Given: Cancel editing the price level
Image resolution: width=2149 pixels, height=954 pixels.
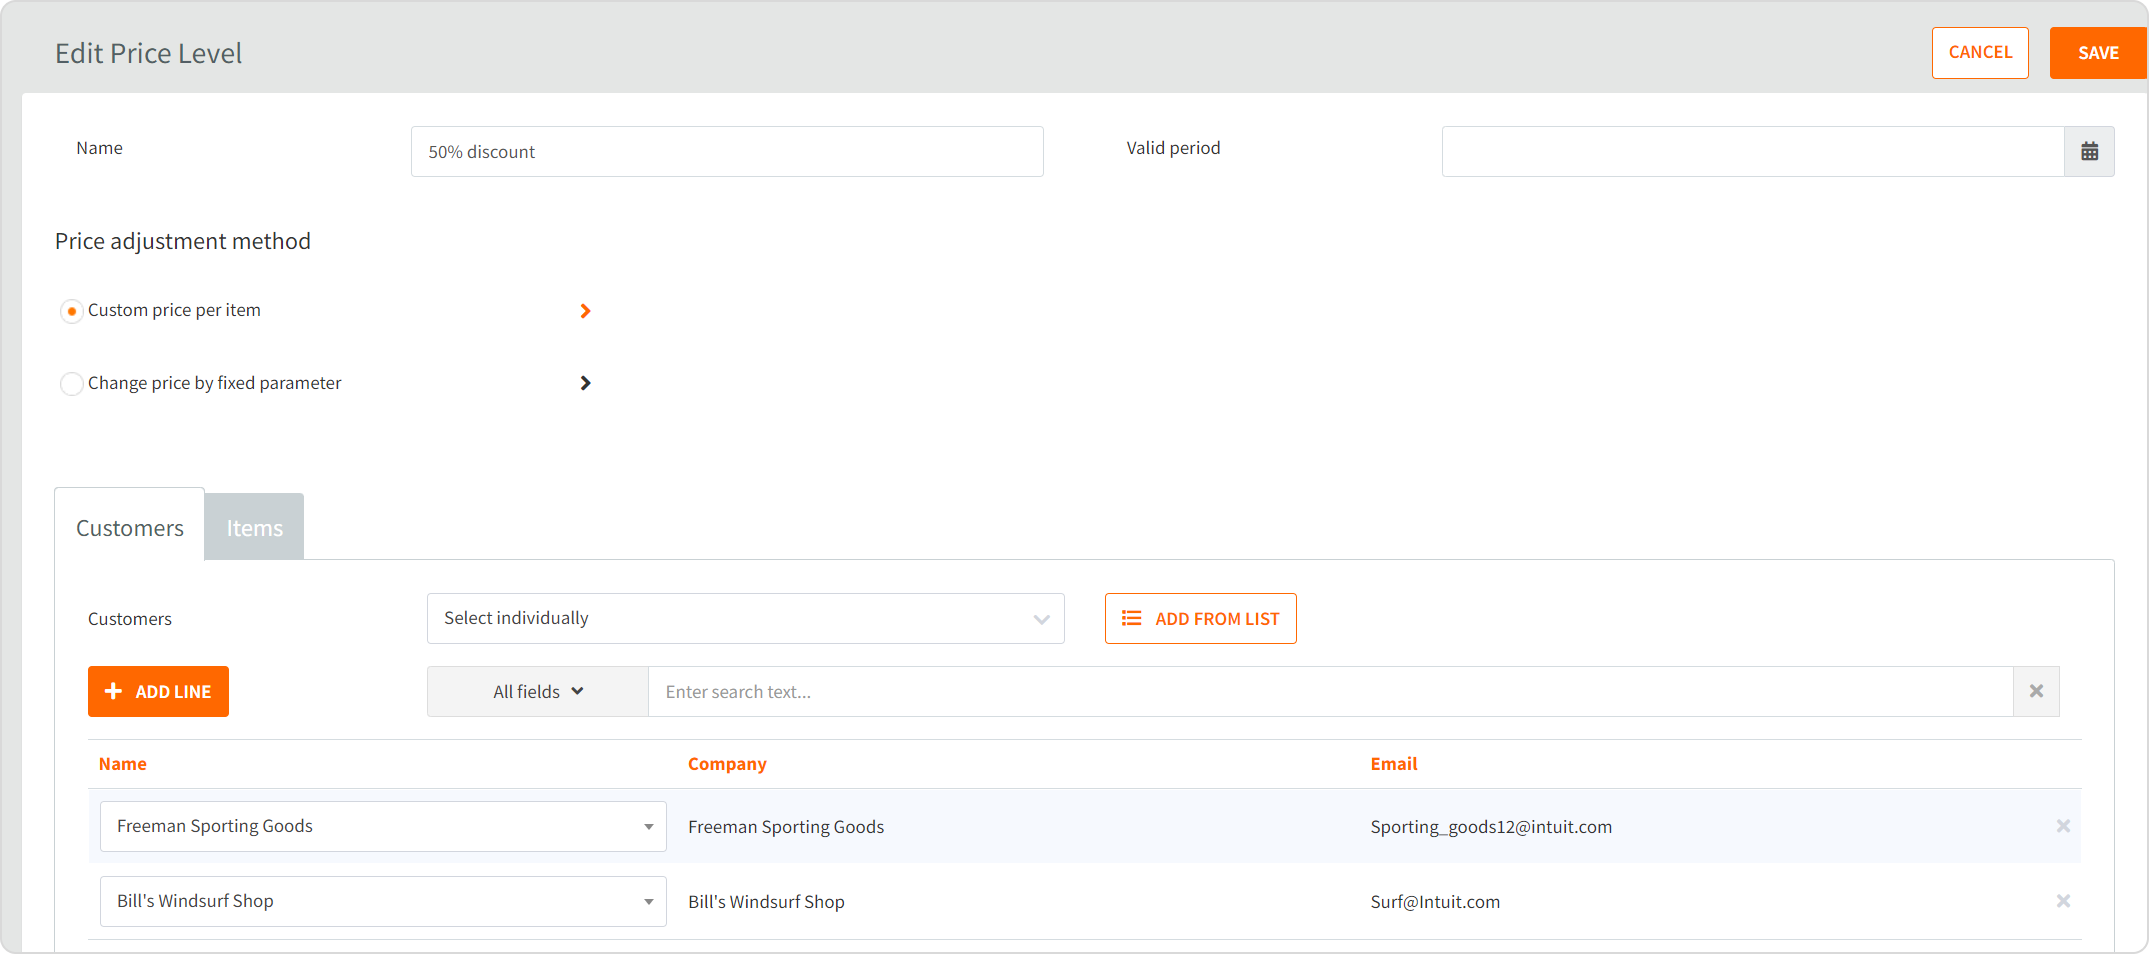Looking at the screenshot, I should pyautogui.click(x=1980, y=52).
